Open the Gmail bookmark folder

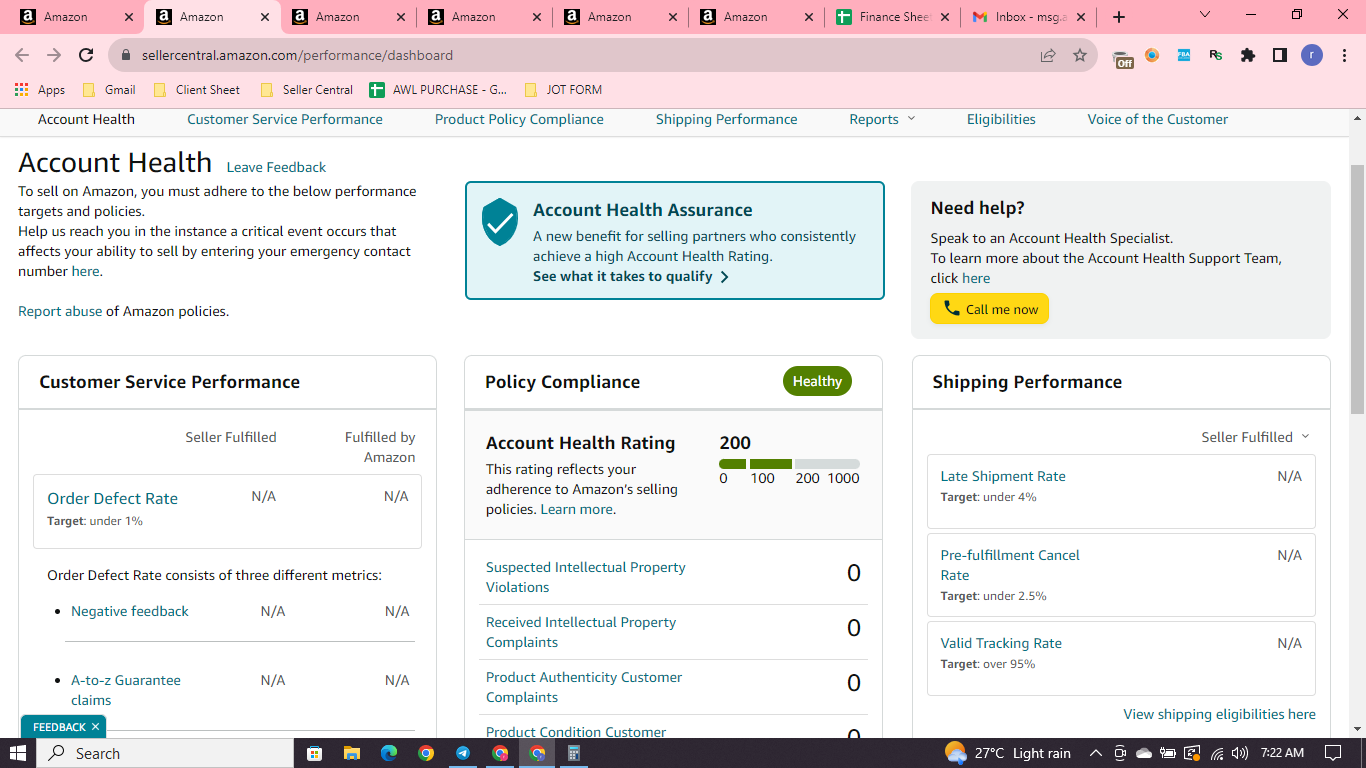point(109,90)
